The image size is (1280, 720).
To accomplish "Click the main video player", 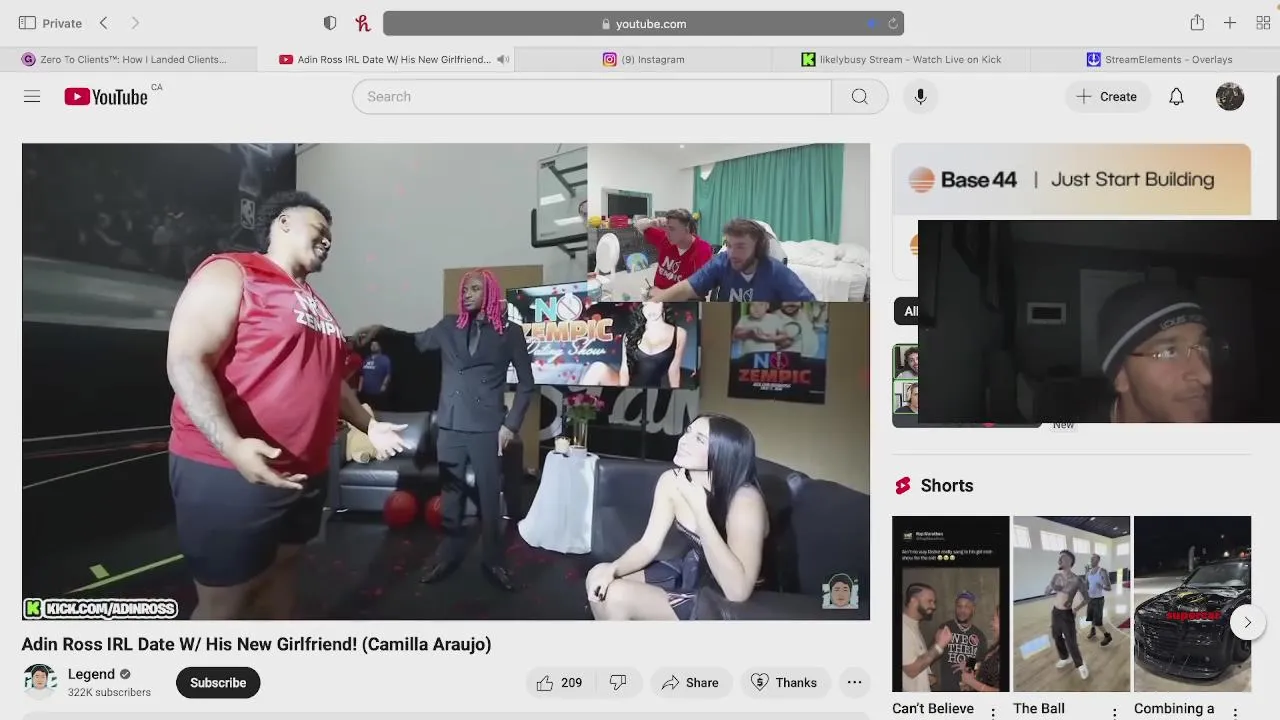I will (446, 381).
